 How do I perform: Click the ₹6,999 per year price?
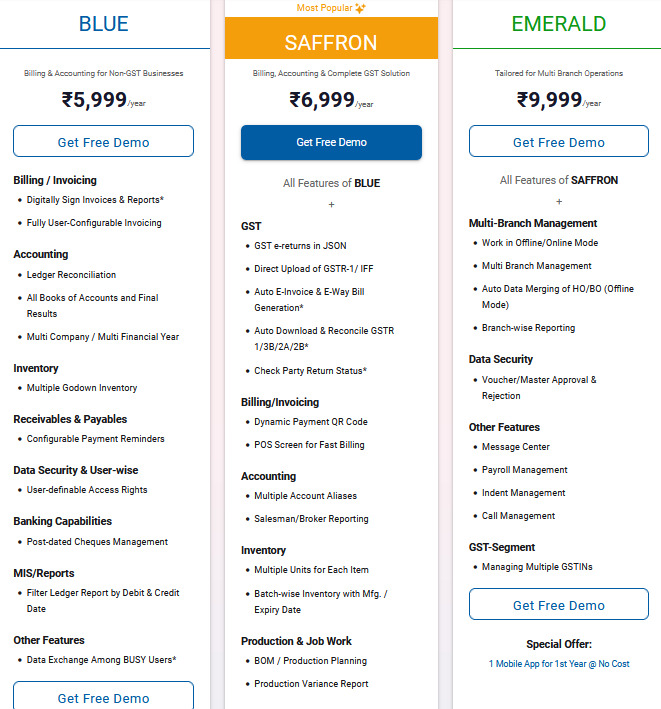(x=331, y=100)
